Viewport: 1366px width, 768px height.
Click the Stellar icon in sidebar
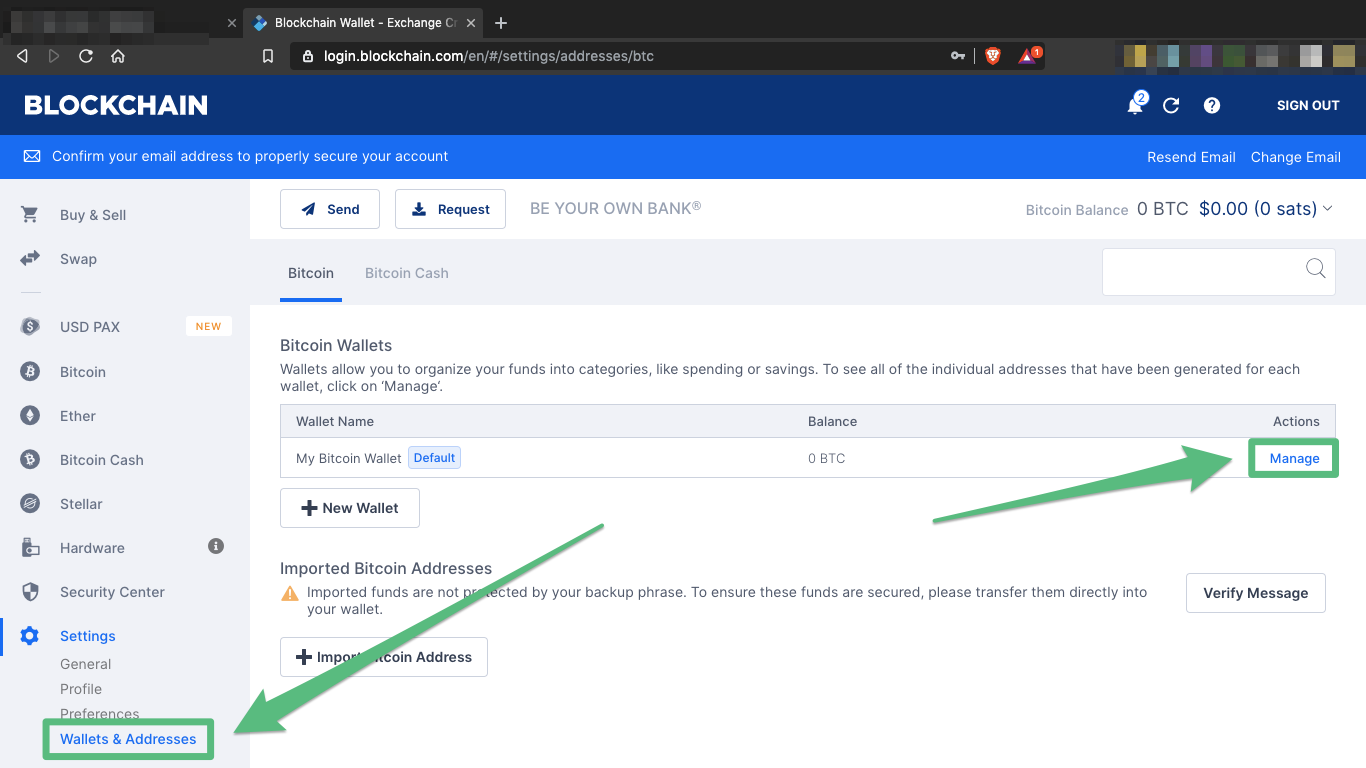pyautogui.click(x=30, y=504)
